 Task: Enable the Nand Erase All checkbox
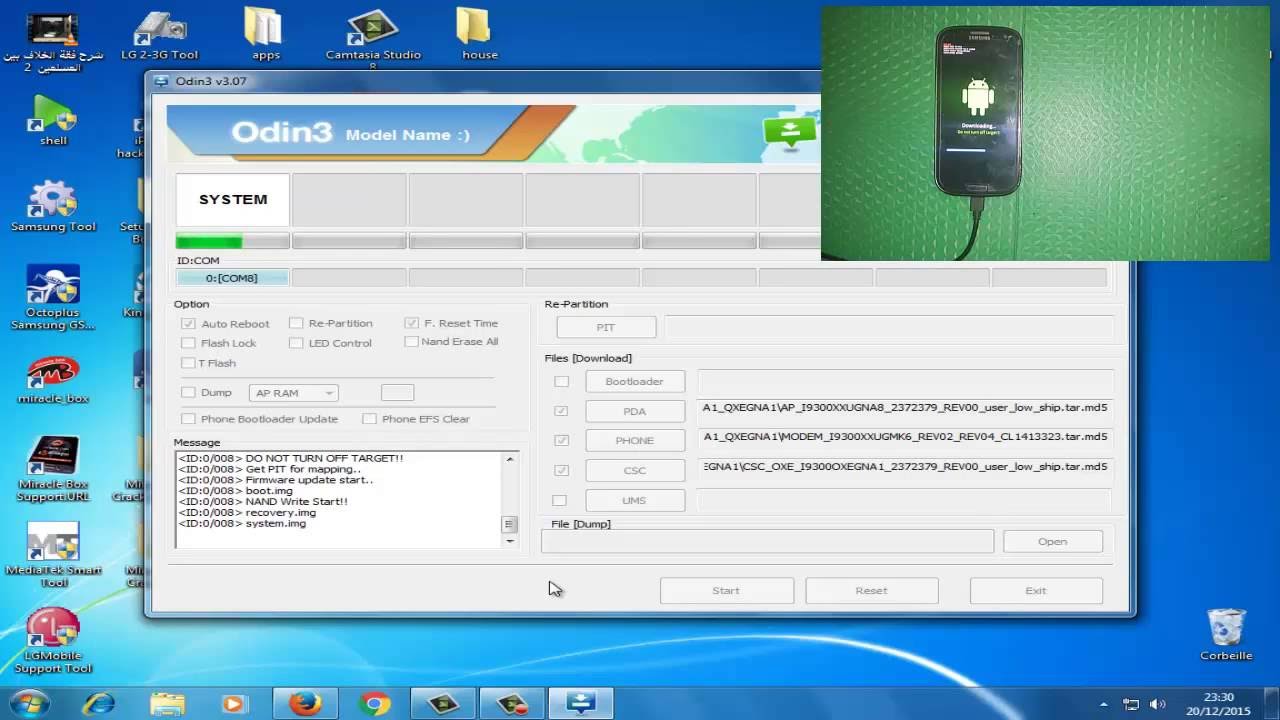coord(411,341)
